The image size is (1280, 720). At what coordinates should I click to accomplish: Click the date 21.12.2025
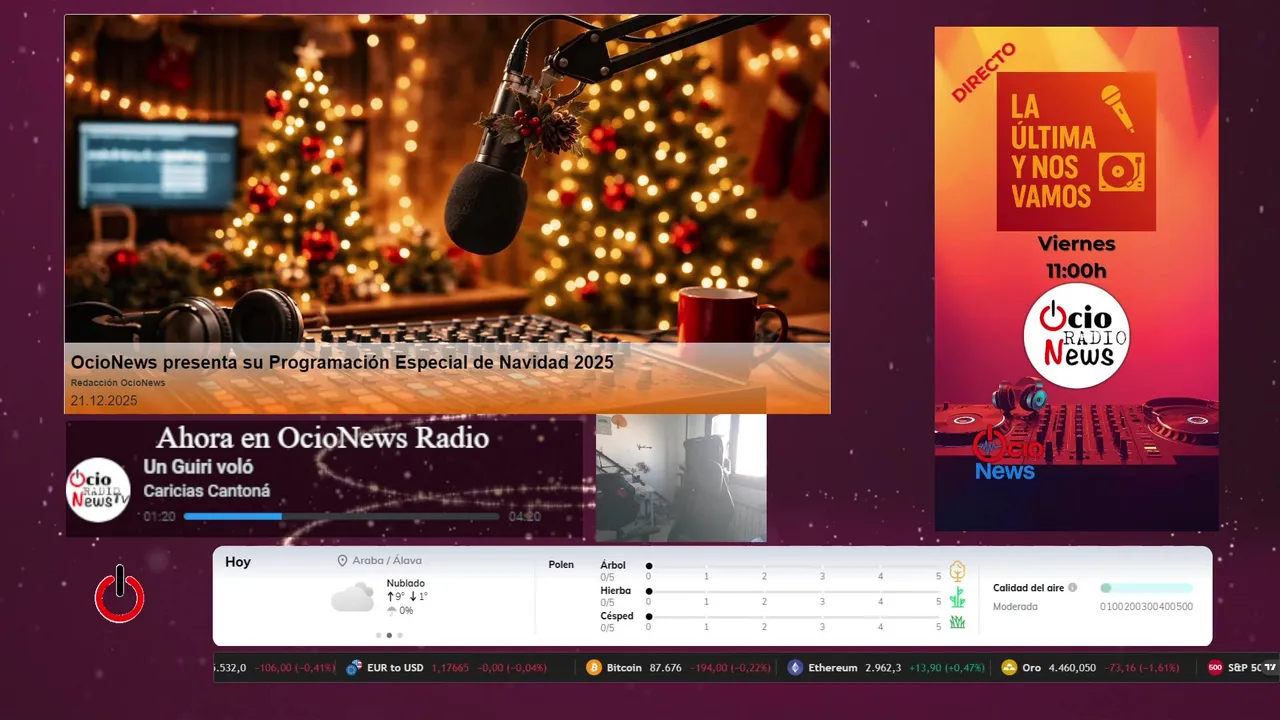click(x=104, y=401)
